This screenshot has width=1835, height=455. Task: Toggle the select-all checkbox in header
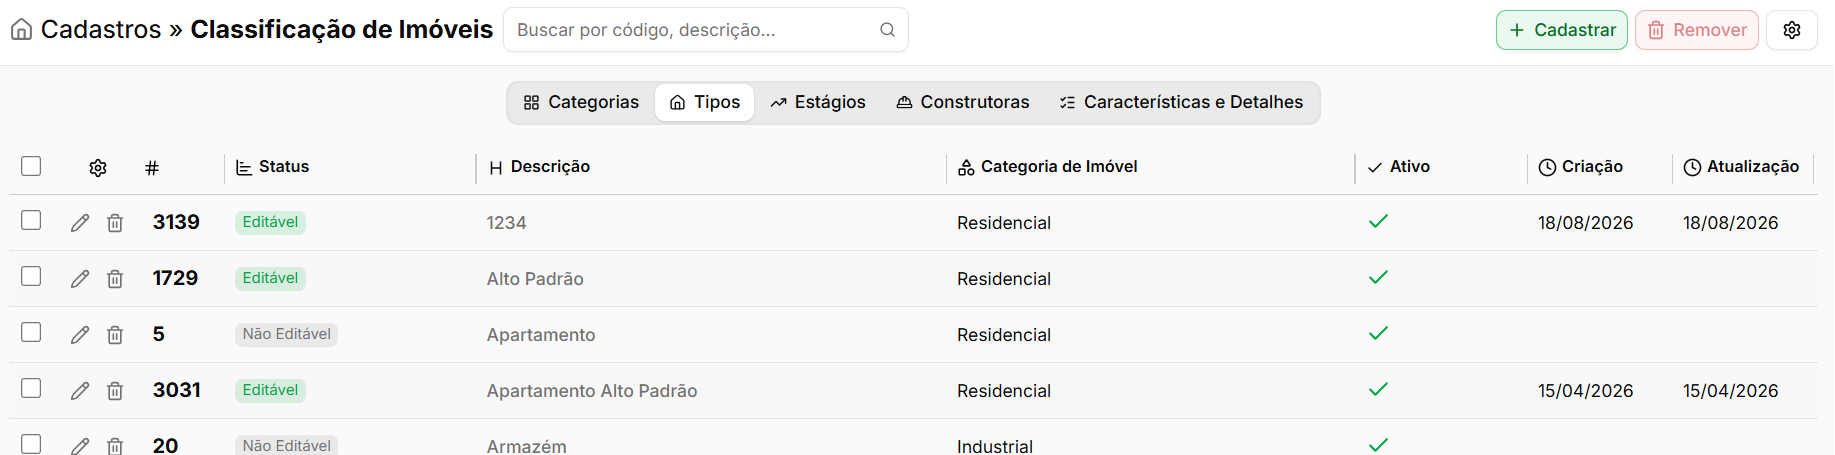31,166
